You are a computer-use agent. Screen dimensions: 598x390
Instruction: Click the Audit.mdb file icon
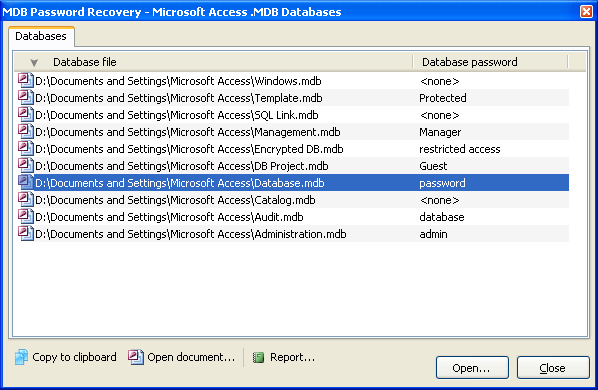[x=26, y=217]
